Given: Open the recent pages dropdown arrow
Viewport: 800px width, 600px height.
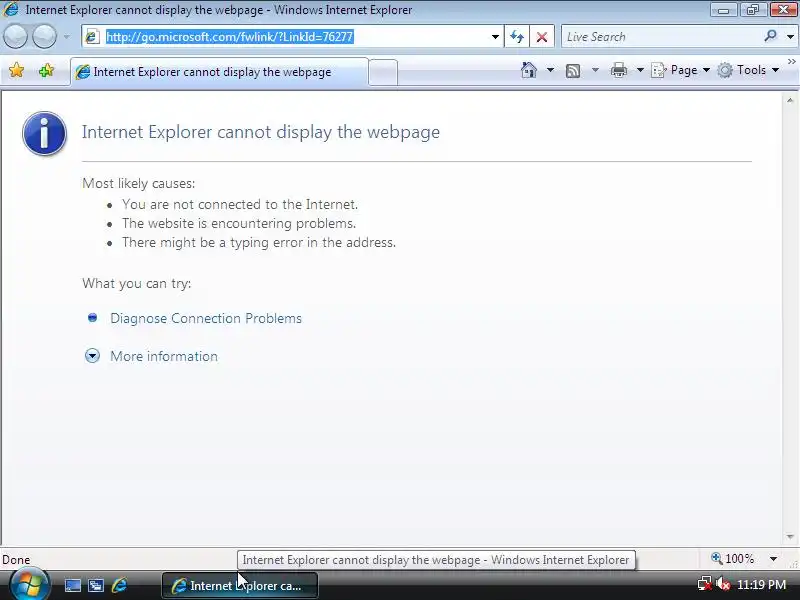Looking at the screenshot, I should click(67, 37).
